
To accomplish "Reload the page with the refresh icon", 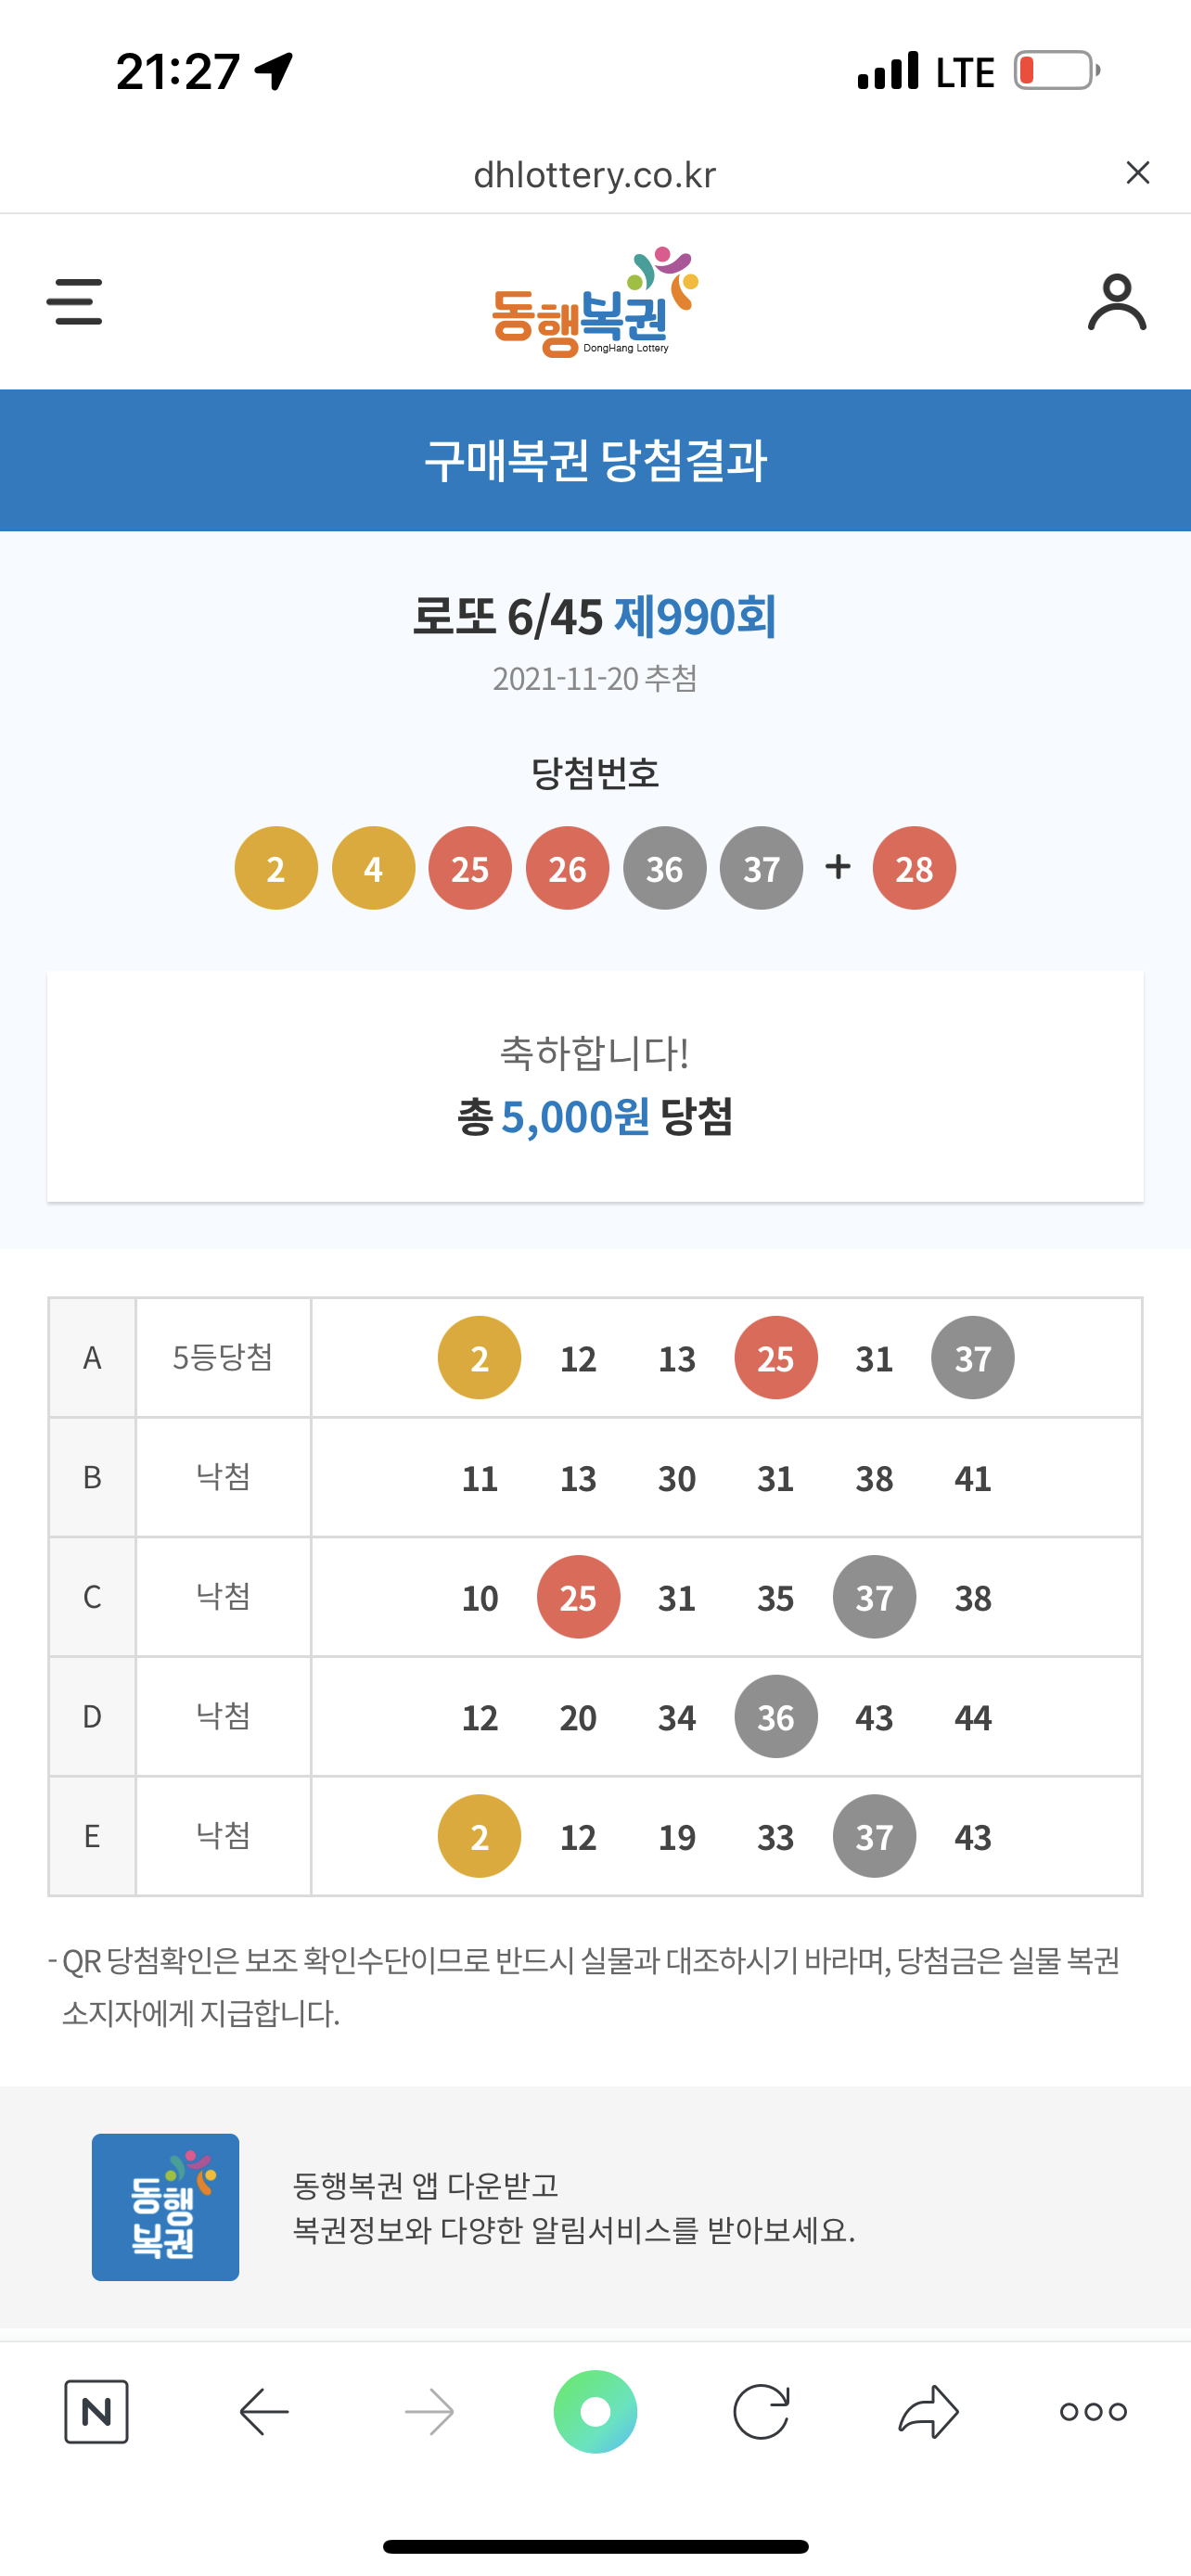I will [761, 2411].
